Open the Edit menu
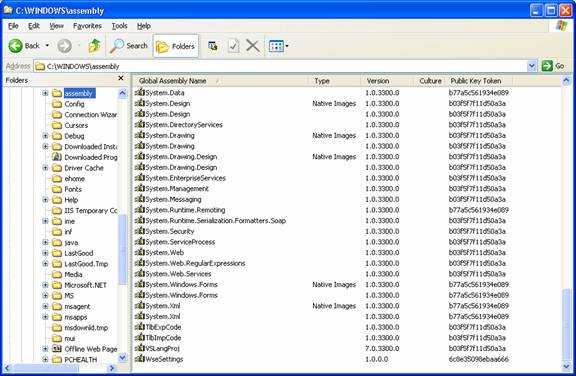This screenshot has height=376, width=576. pyautogui.click(x=34, y=26)
